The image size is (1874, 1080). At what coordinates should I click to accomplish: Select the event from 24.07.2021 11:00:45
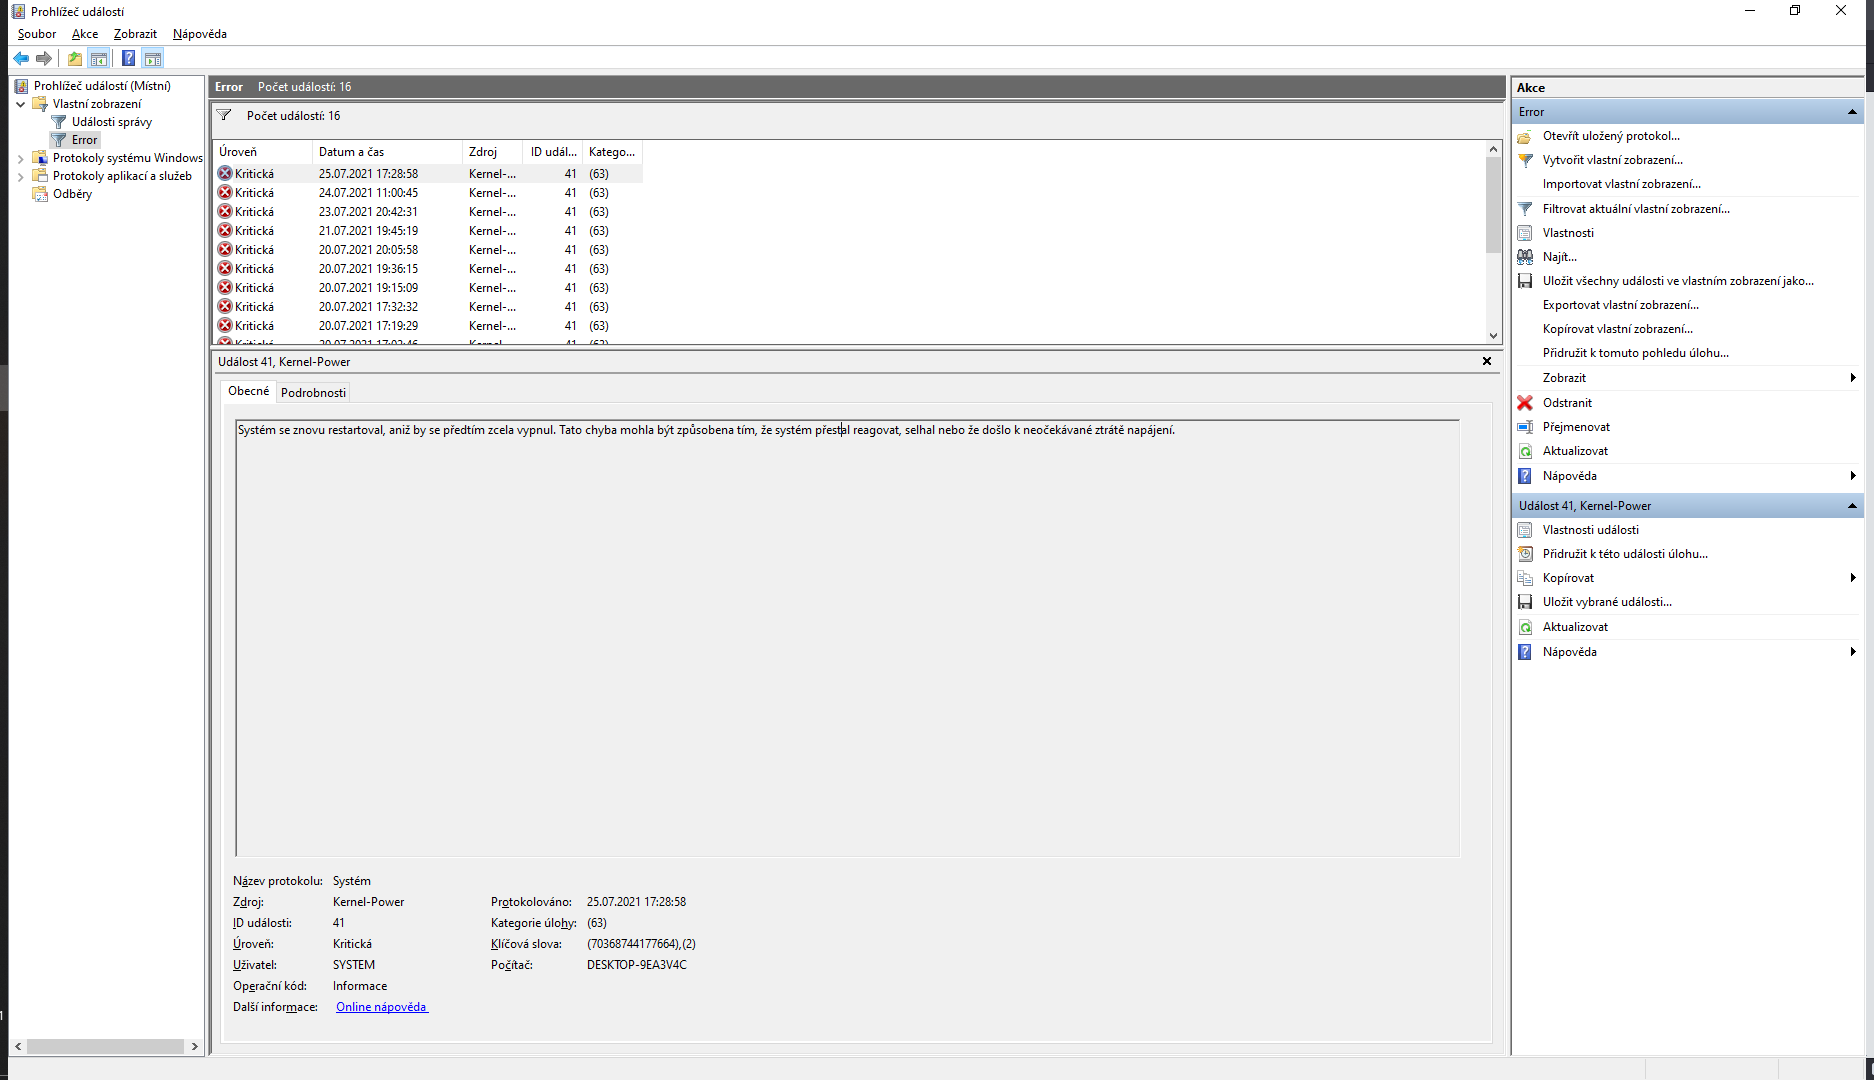(x=368, y=193)
